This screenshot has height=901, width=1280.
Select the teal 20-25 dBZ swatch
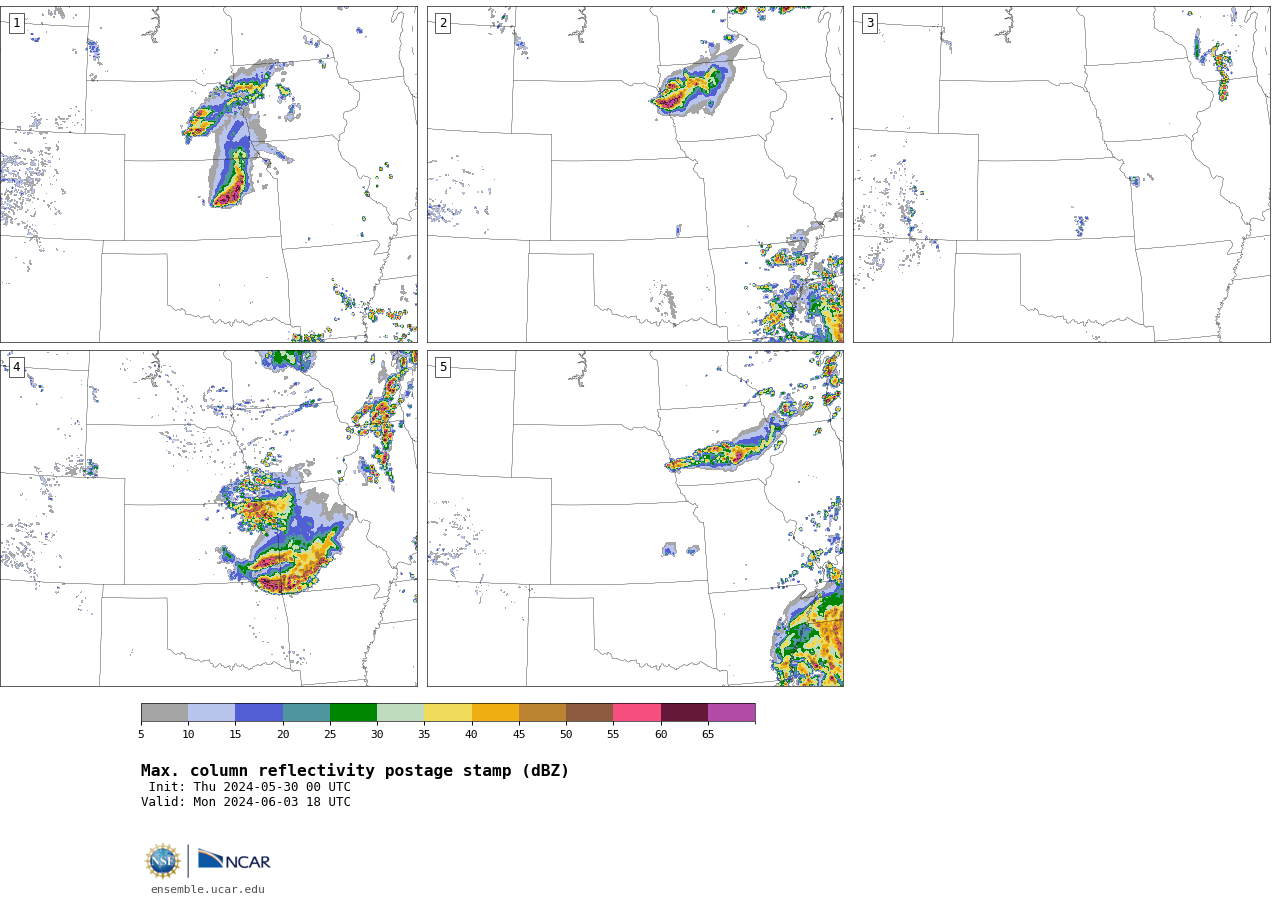(x=306, y=713)
